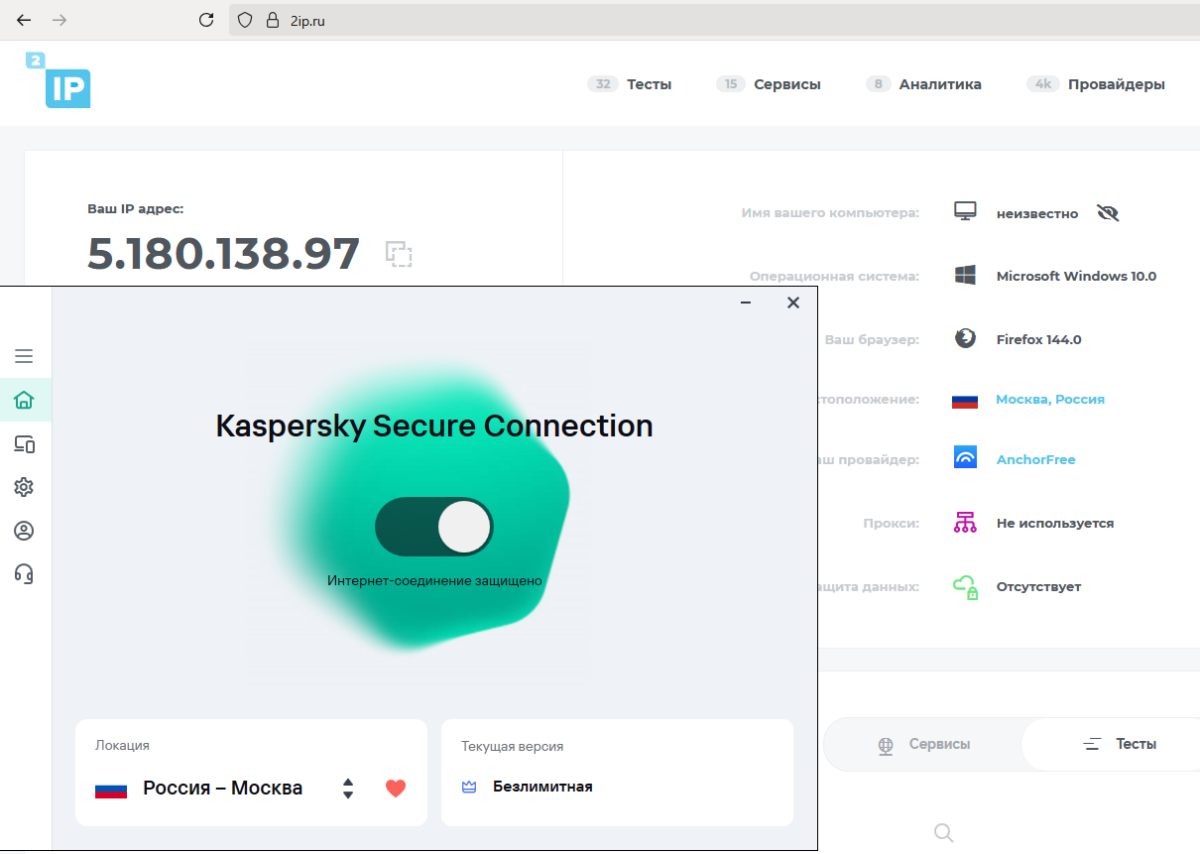Click the green cloud lock icon
This screenshot has height=854, width=1200.
[x=965, y=586]
